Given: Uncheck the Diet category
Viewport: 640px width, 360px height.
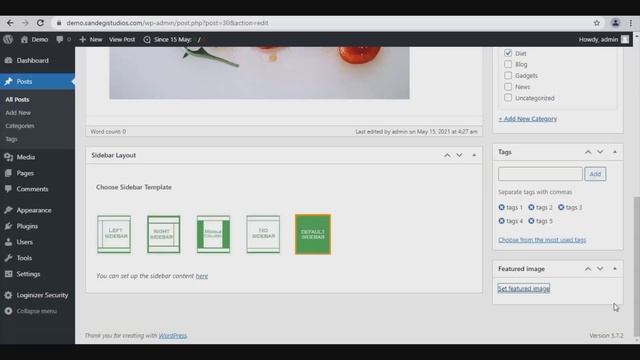Looking at the screenshot, I should 508,53.
